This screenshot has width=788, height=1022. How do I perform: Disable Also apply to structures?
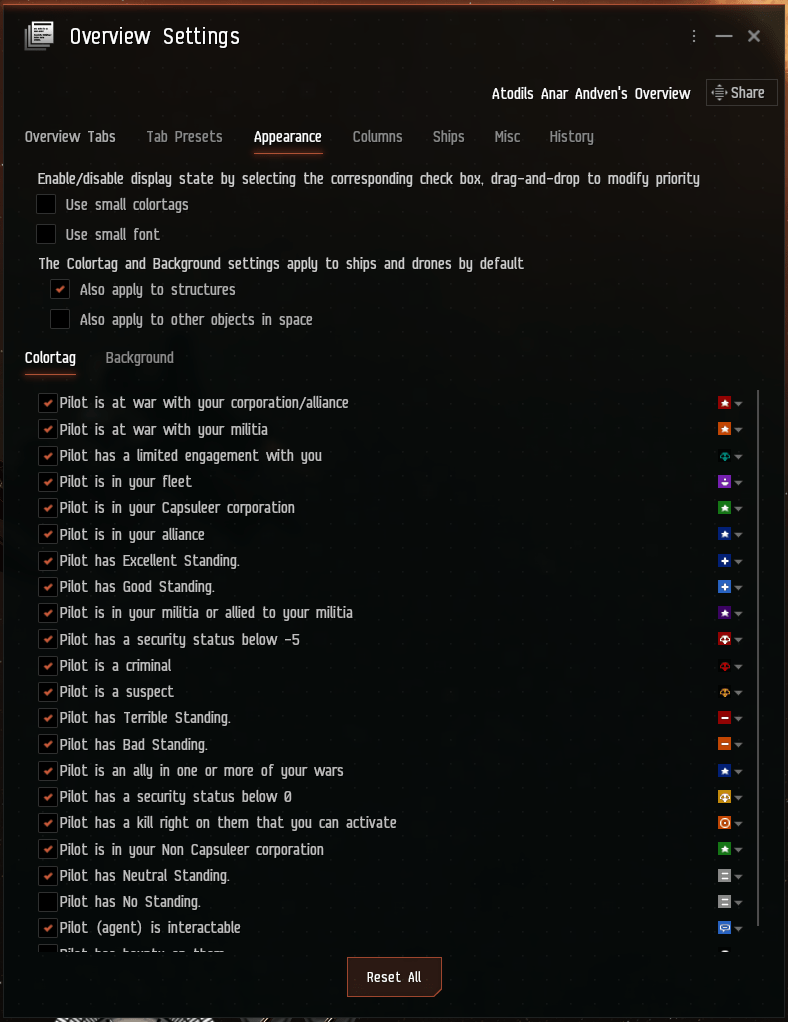click(59, 289)
